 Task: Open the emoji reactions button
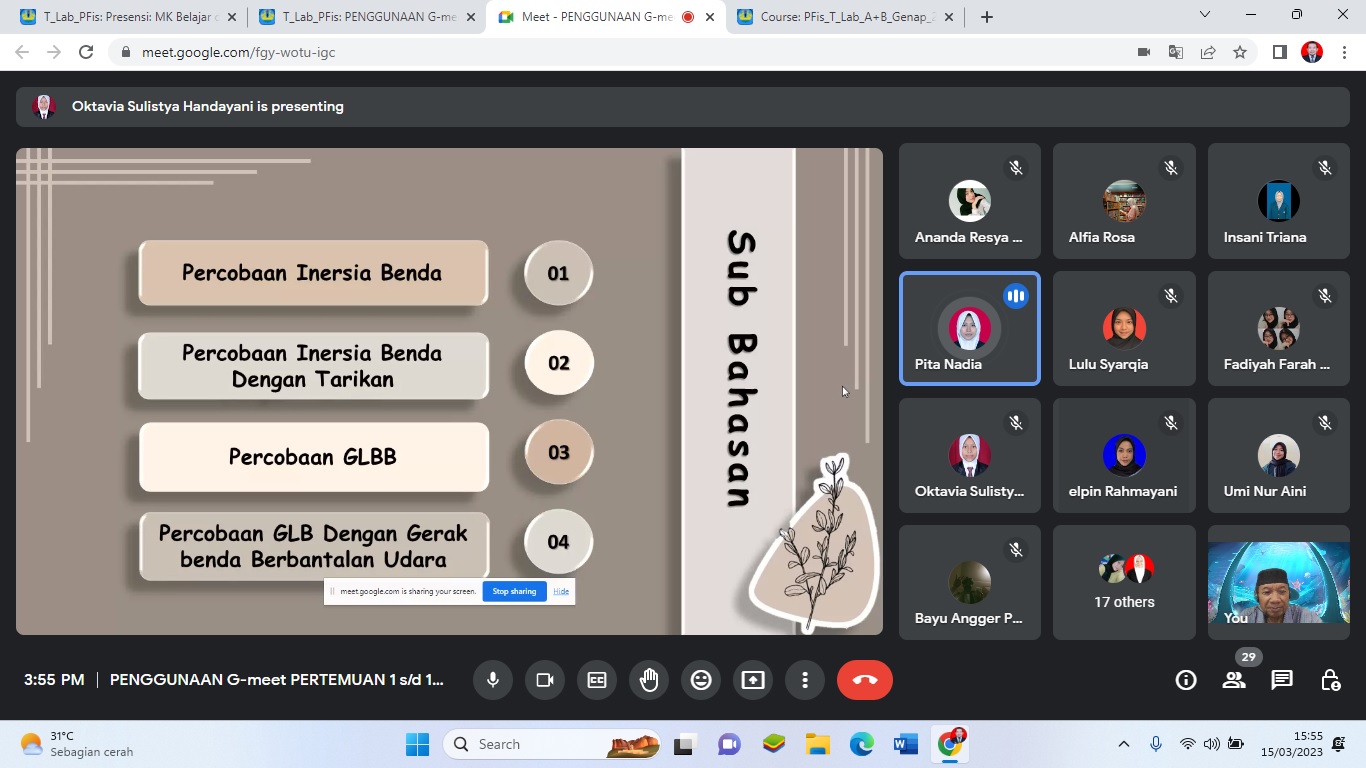(x=701, y=680)
